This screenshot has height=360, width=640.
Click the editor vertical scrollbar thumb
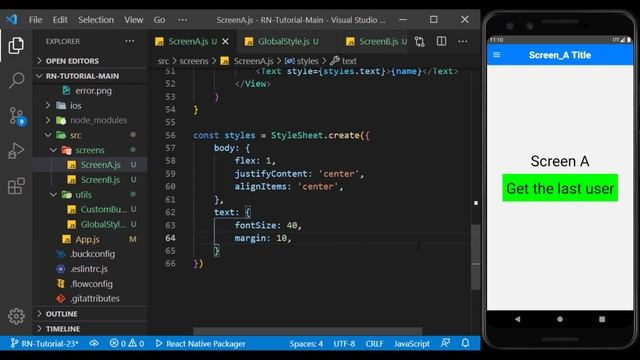pyautogui.click(x=475, y=257)
